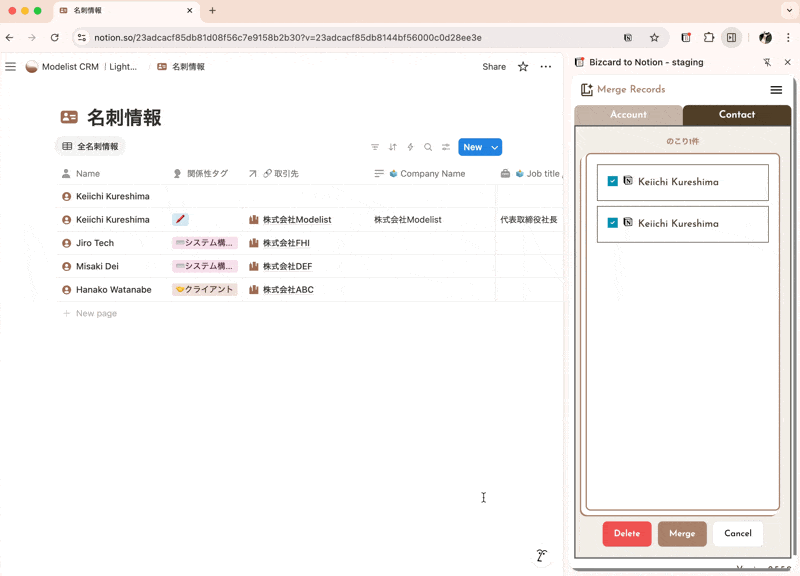Pin the Bizcard to Notion side panel
Screen dimensions: 800x576
click(x=767, y=62)
